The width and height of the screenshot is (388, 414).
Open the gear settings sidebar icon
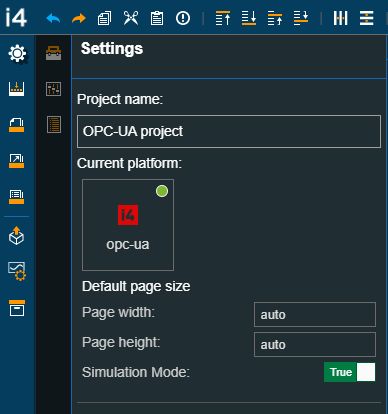coord(17,53)
